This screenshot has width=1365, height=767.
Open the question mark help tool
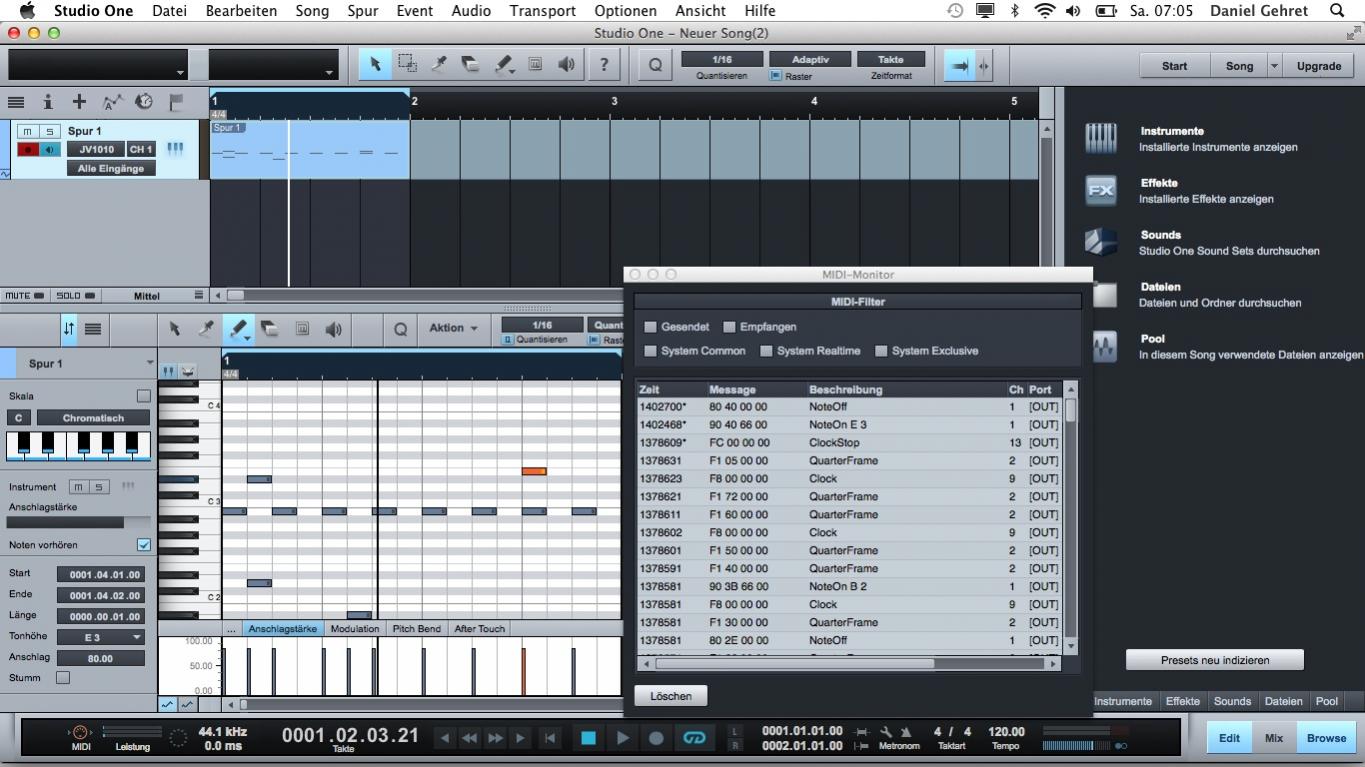[603, 64]
